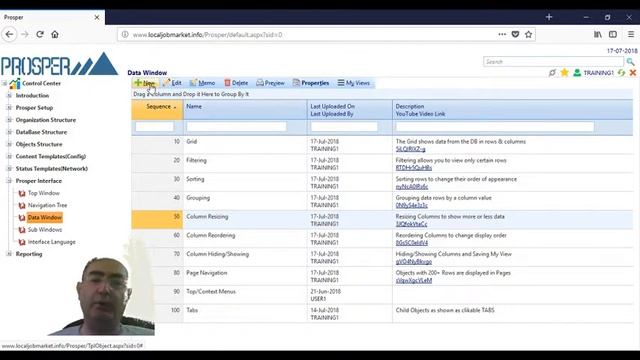Open a new browser tab

click(x=549, y=17)
